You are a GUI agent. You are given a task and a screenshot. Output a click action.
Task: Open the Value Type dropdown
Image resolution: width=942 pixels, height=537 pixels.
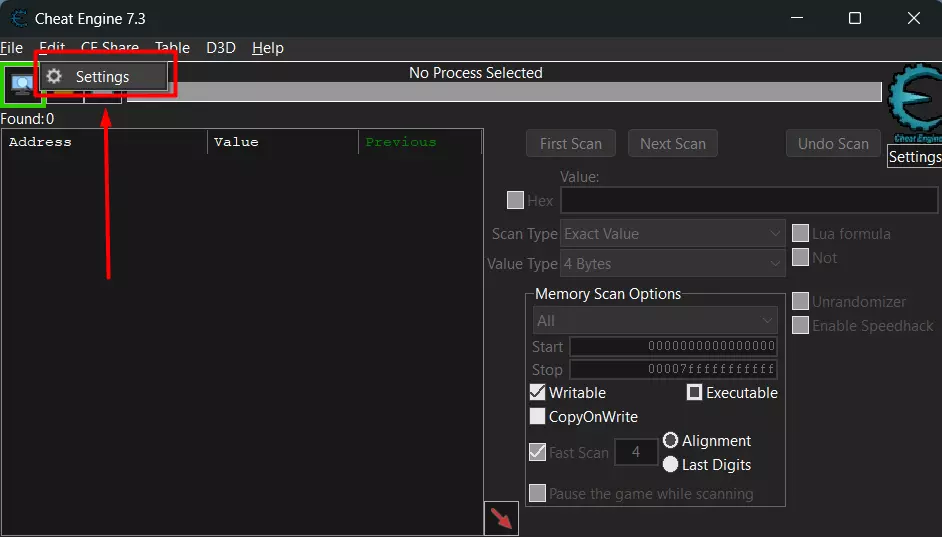point(673,264)
